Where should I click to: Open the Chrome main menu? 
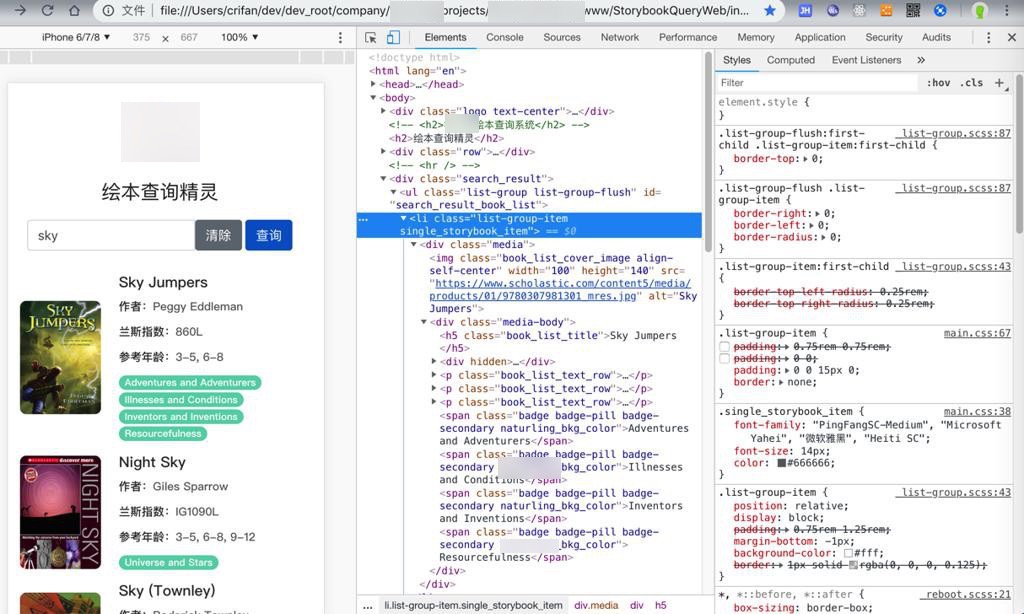[1006, 10]
